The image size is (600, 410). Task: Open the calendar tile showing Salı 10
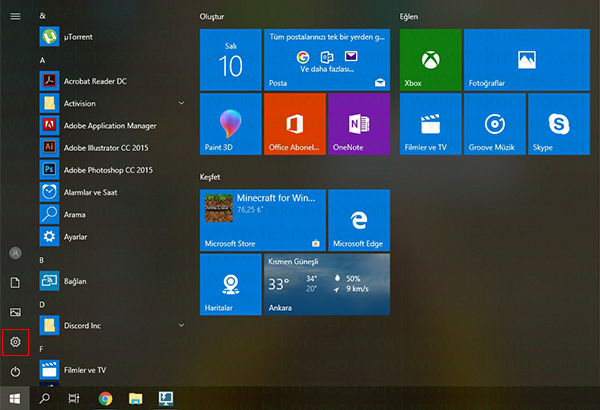(x=231, y=60)
